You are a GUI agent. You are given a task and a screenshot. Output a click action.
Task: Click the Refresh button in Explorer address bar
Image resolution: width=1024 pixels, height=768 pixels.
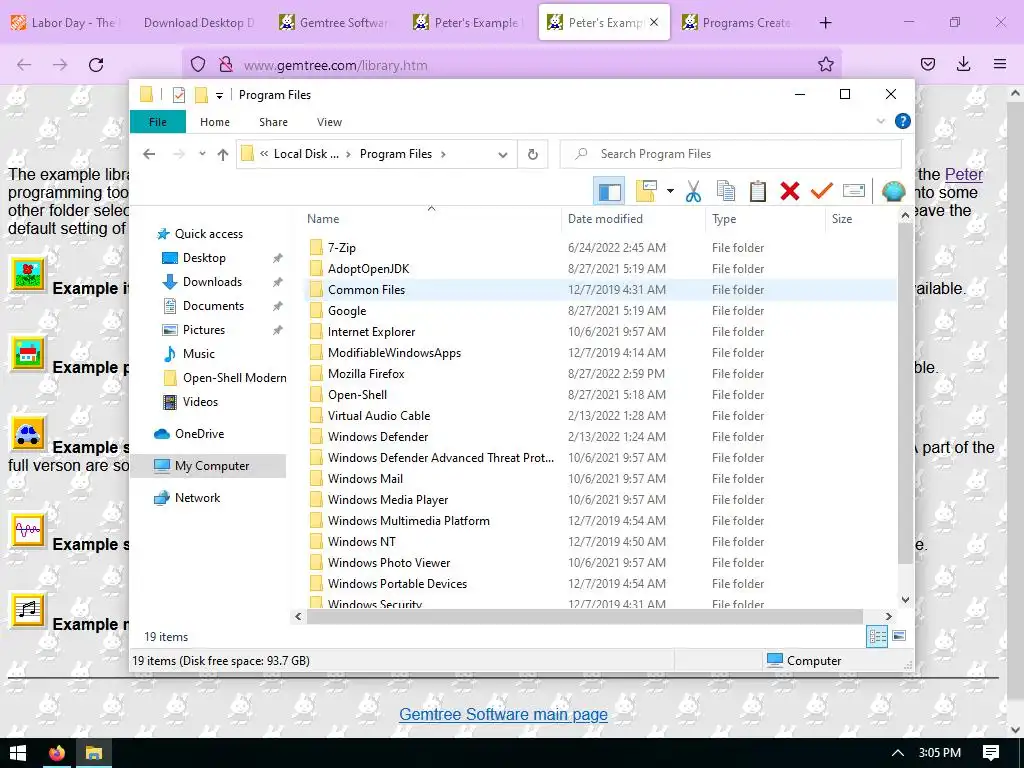[x=533, y=154]
